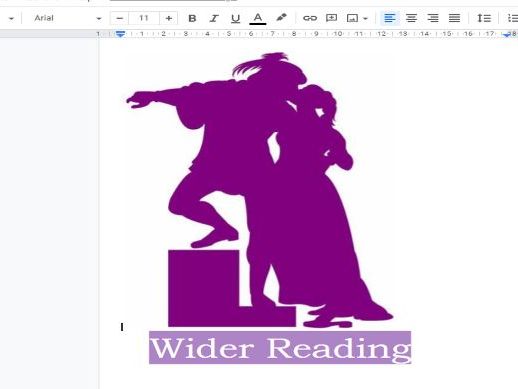The width and height of the screenshot is (518, 389).
Task: Toggle italic formatting
Action: pos(214,18)
